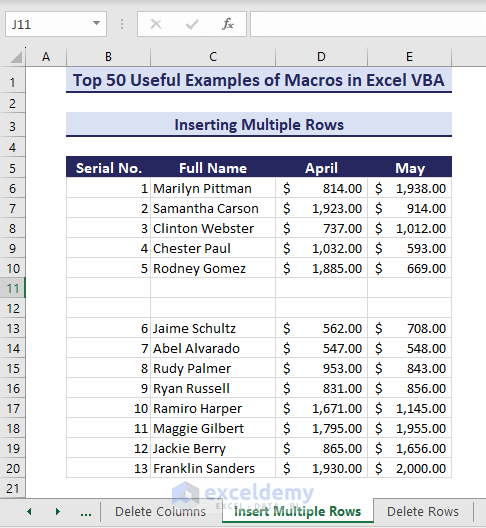
Task: Click May value 593.00
Action: click(x=410, y=248)
